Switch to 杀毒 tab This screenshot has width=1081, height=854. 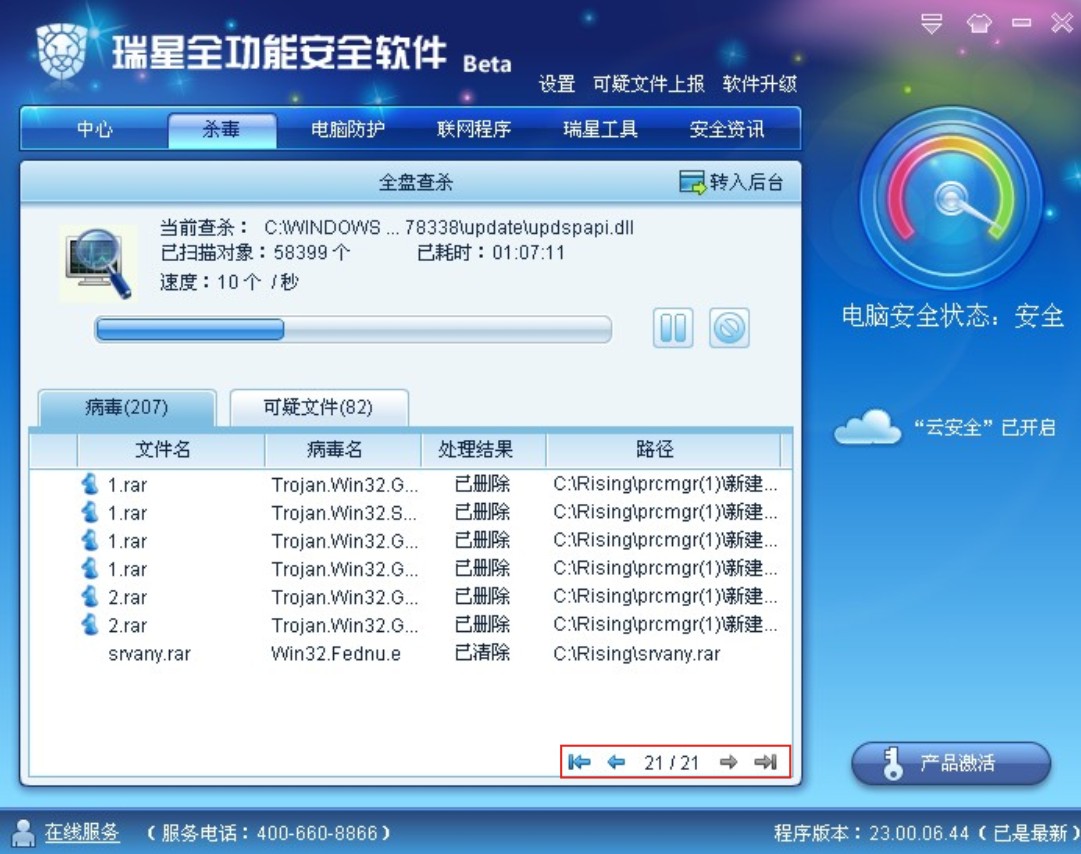pos(221,129)
